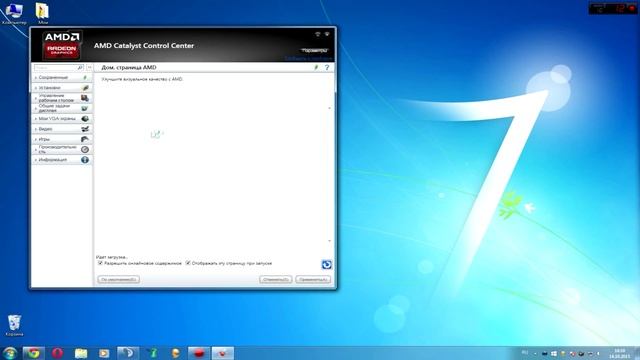The height and width of the screenshot is (360, 640).
Task: Expand the Игры section arrow
Action: (x=36, y=139)
